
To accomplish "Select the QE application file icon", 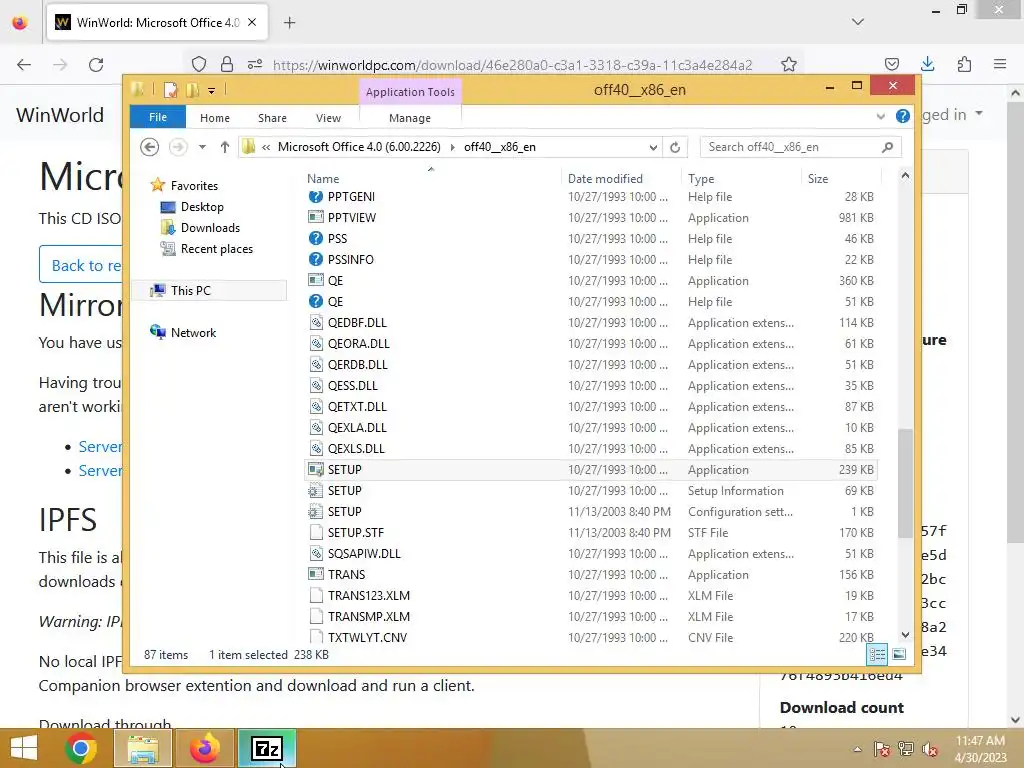I will (x=315, y=280).
